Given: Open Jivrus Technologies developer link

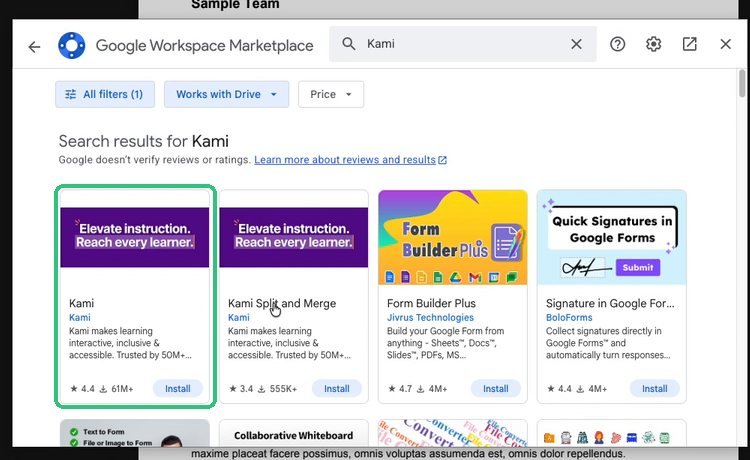Looking at the screenshot, I should (430, 318).
